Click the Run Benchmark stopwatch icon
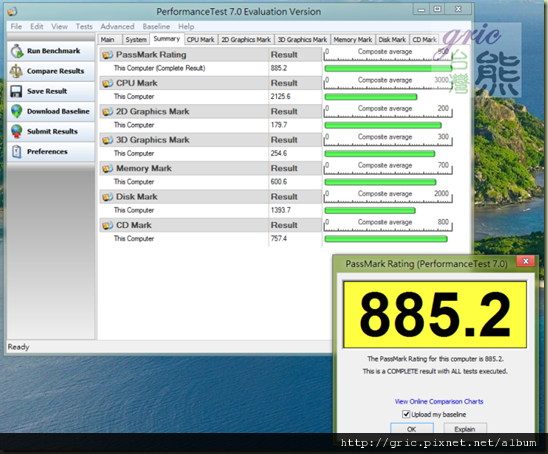The height and width of the screenshot is (454, 548). [x=16, y=51]
